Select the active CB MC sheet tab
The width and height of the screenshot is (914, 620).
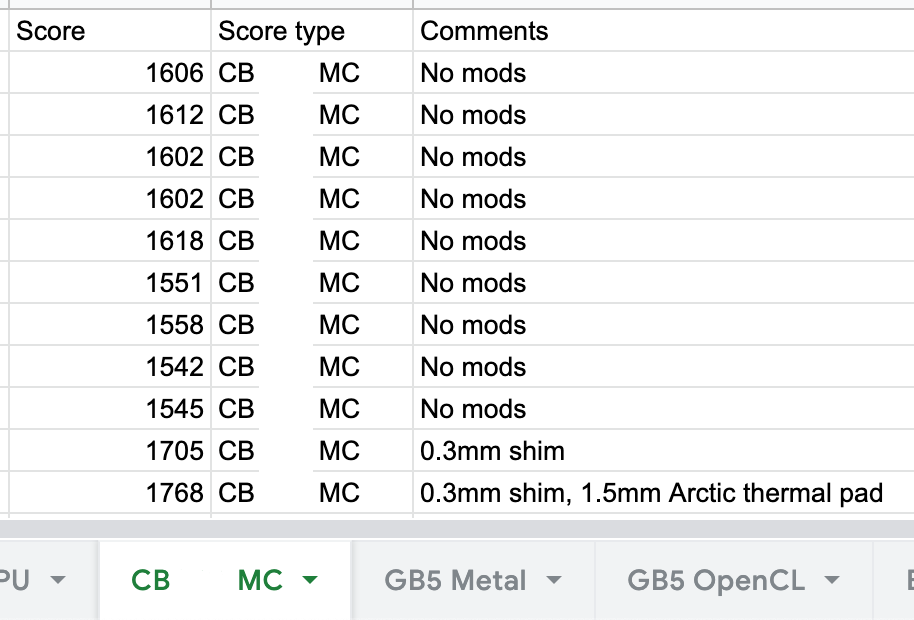[x=205, y=580]
